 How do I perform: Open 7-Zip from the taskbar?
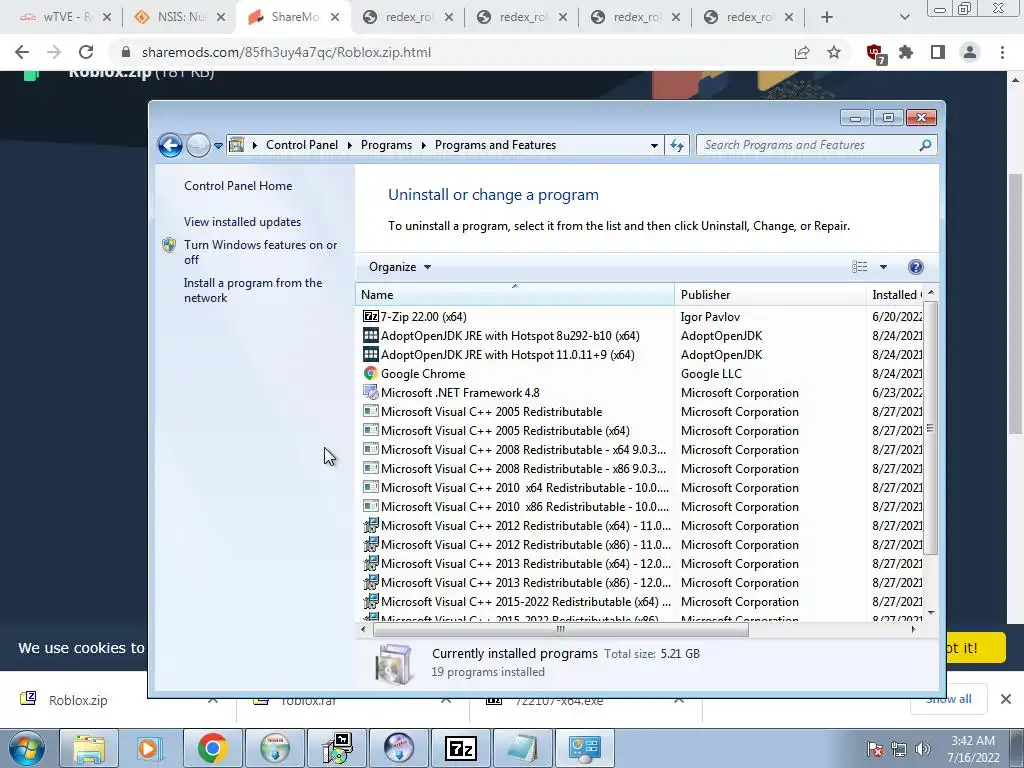point(461,748)
